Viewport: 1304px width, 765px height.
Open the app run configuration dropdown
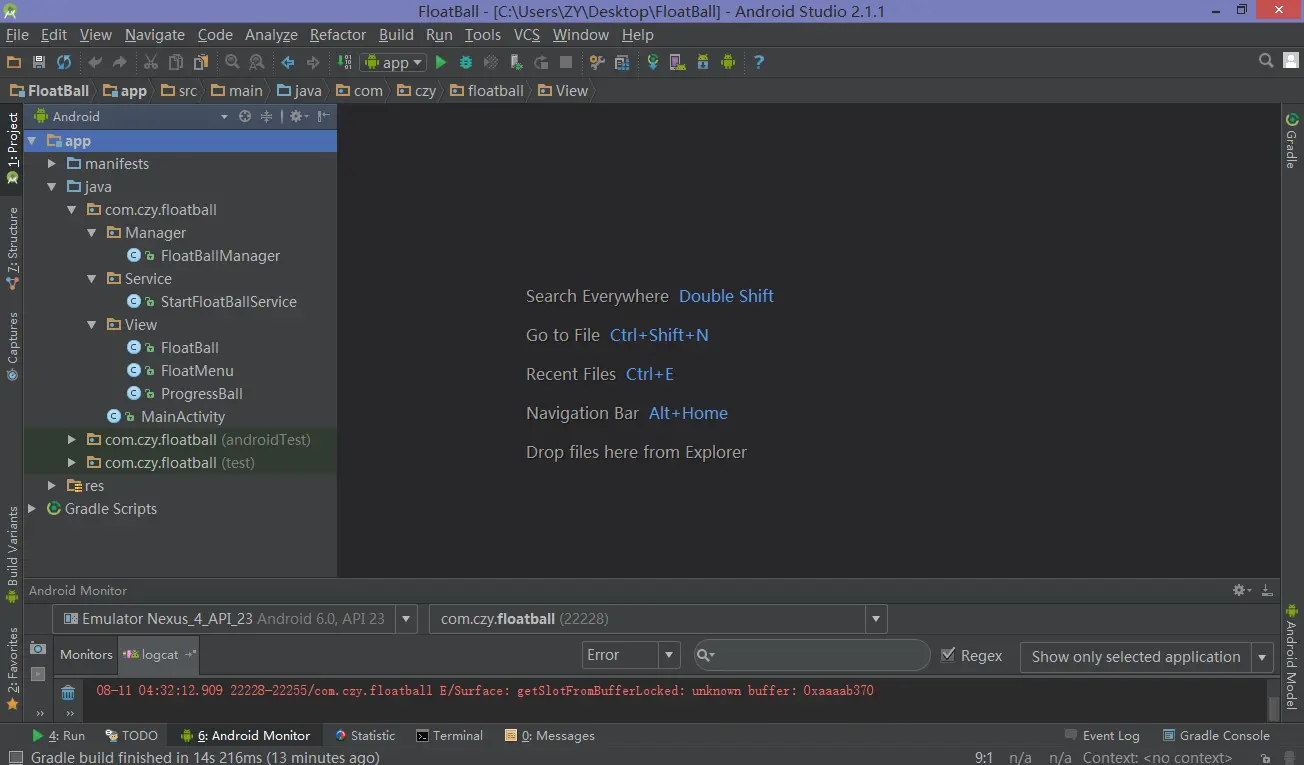394,62
